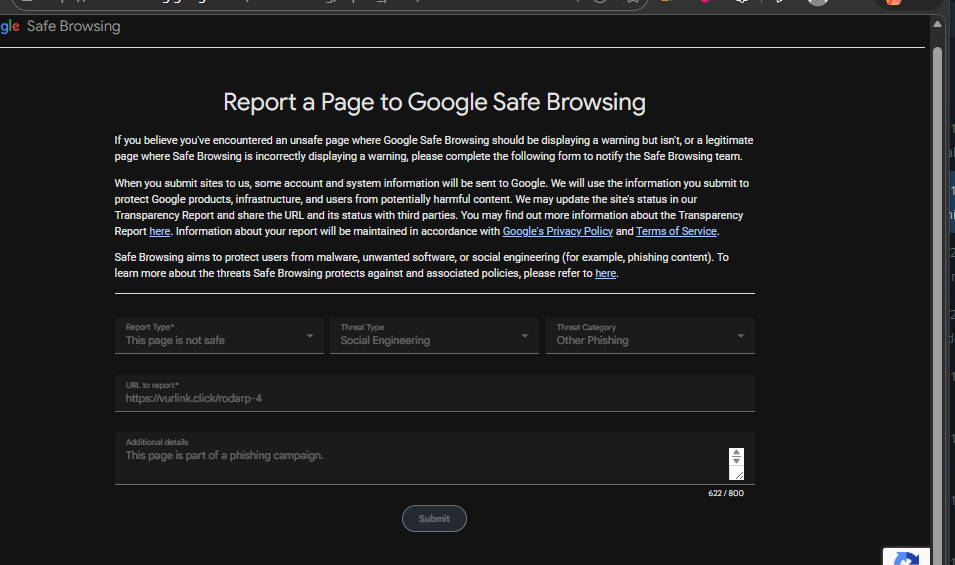Click the reCAPTCHA badge

(906, 556)
